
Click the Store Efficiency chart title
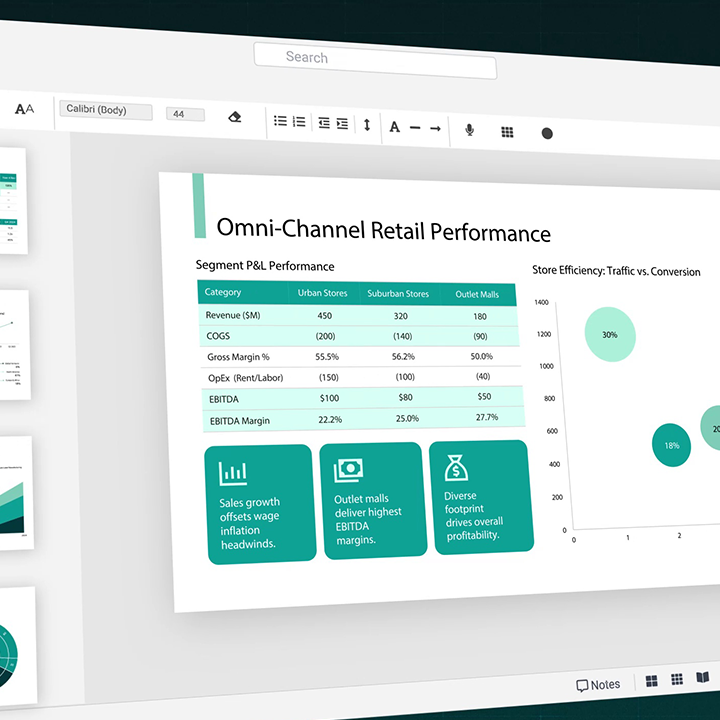tap(616, 271)
